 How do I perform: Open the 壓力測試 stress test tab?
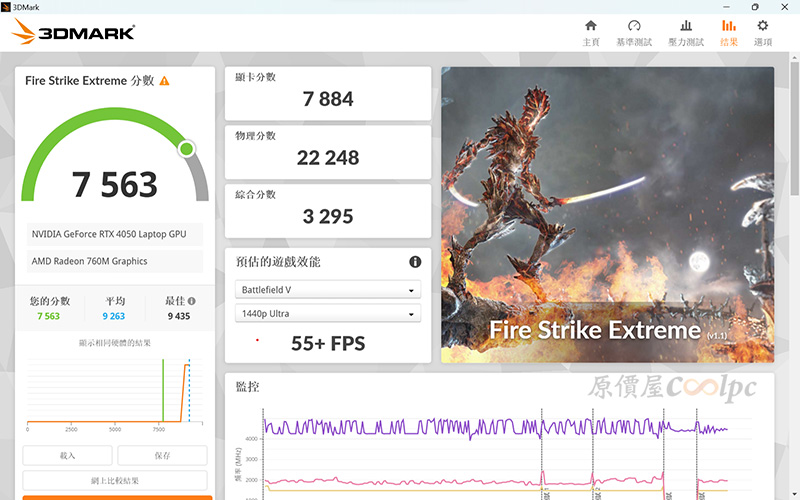pos(686,33)
